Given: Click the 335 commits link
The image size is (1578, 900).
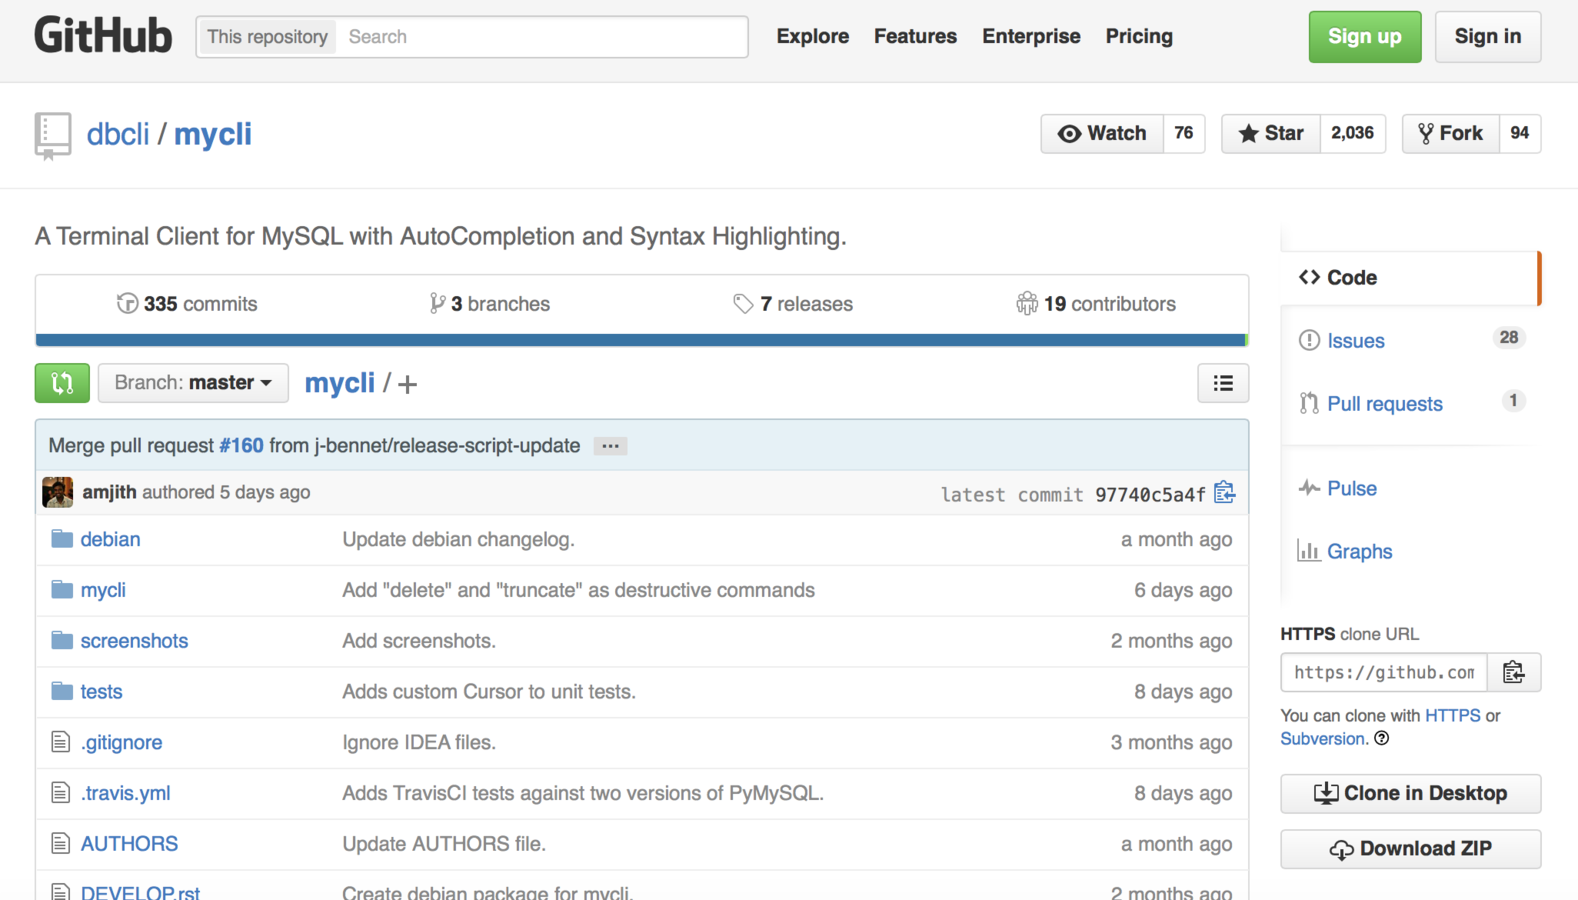Looking at the screenshot, I should click(187, 304).
